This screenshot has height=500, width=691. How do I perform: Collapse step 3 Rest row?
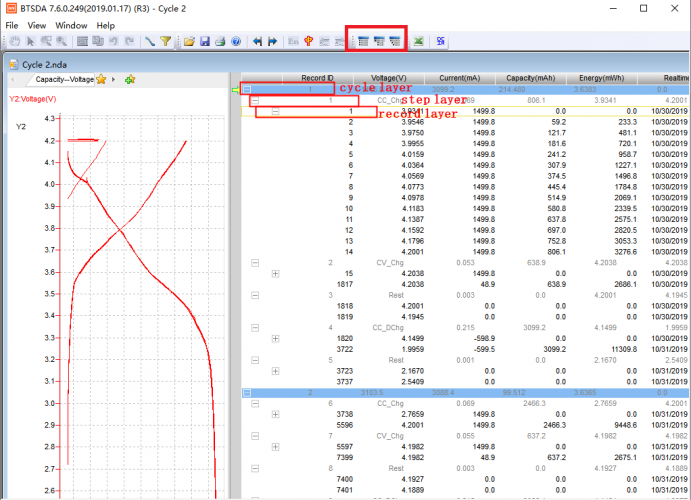point(255,295)
